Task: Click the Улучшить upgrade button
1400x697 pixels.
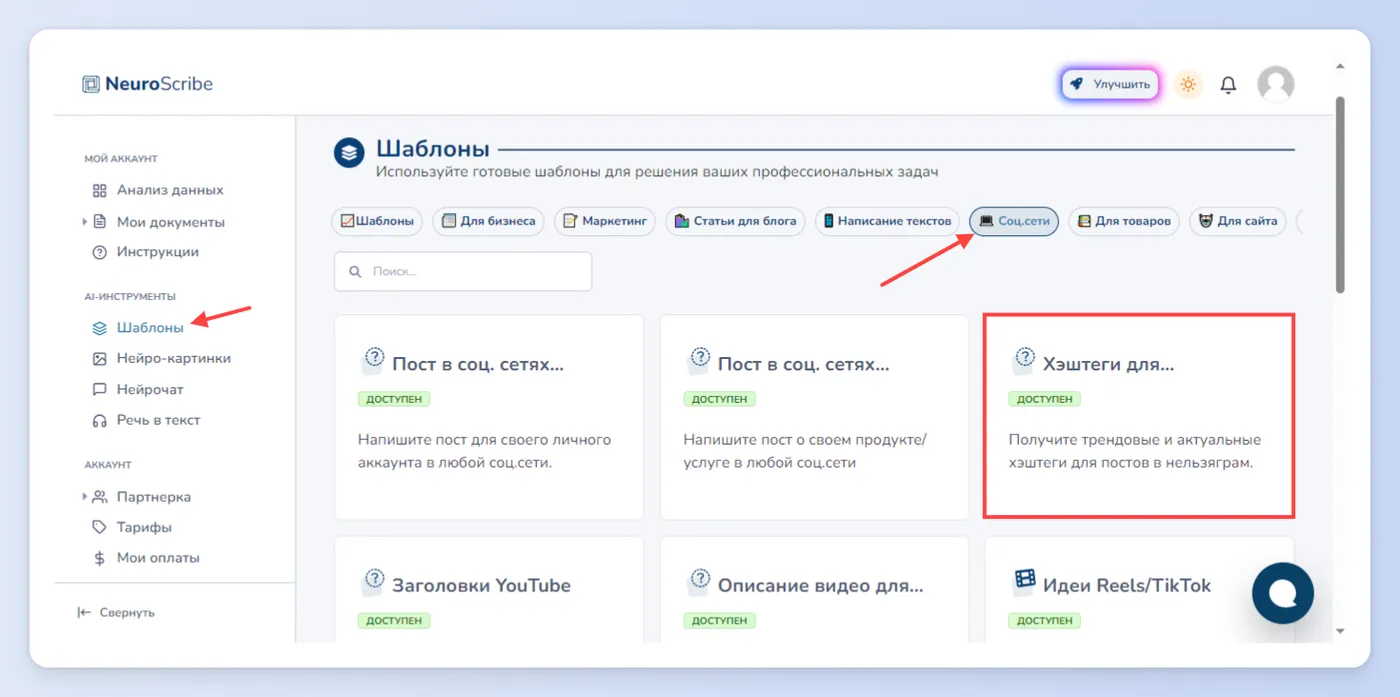Action: tap(1110, 85)
